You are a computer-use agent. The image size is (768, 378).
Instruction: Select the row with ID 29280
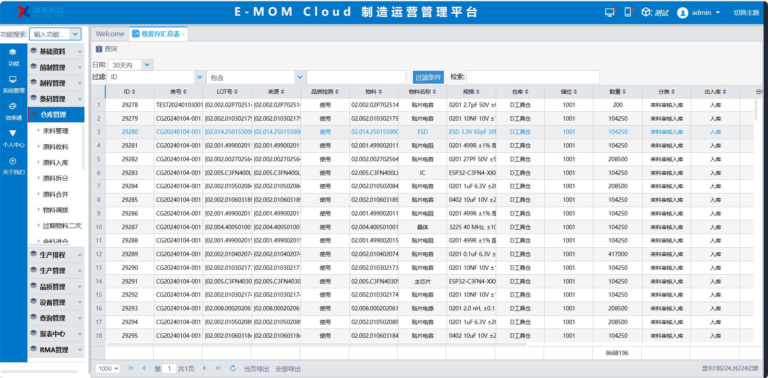pyautogui.click(x=424, y=132)
